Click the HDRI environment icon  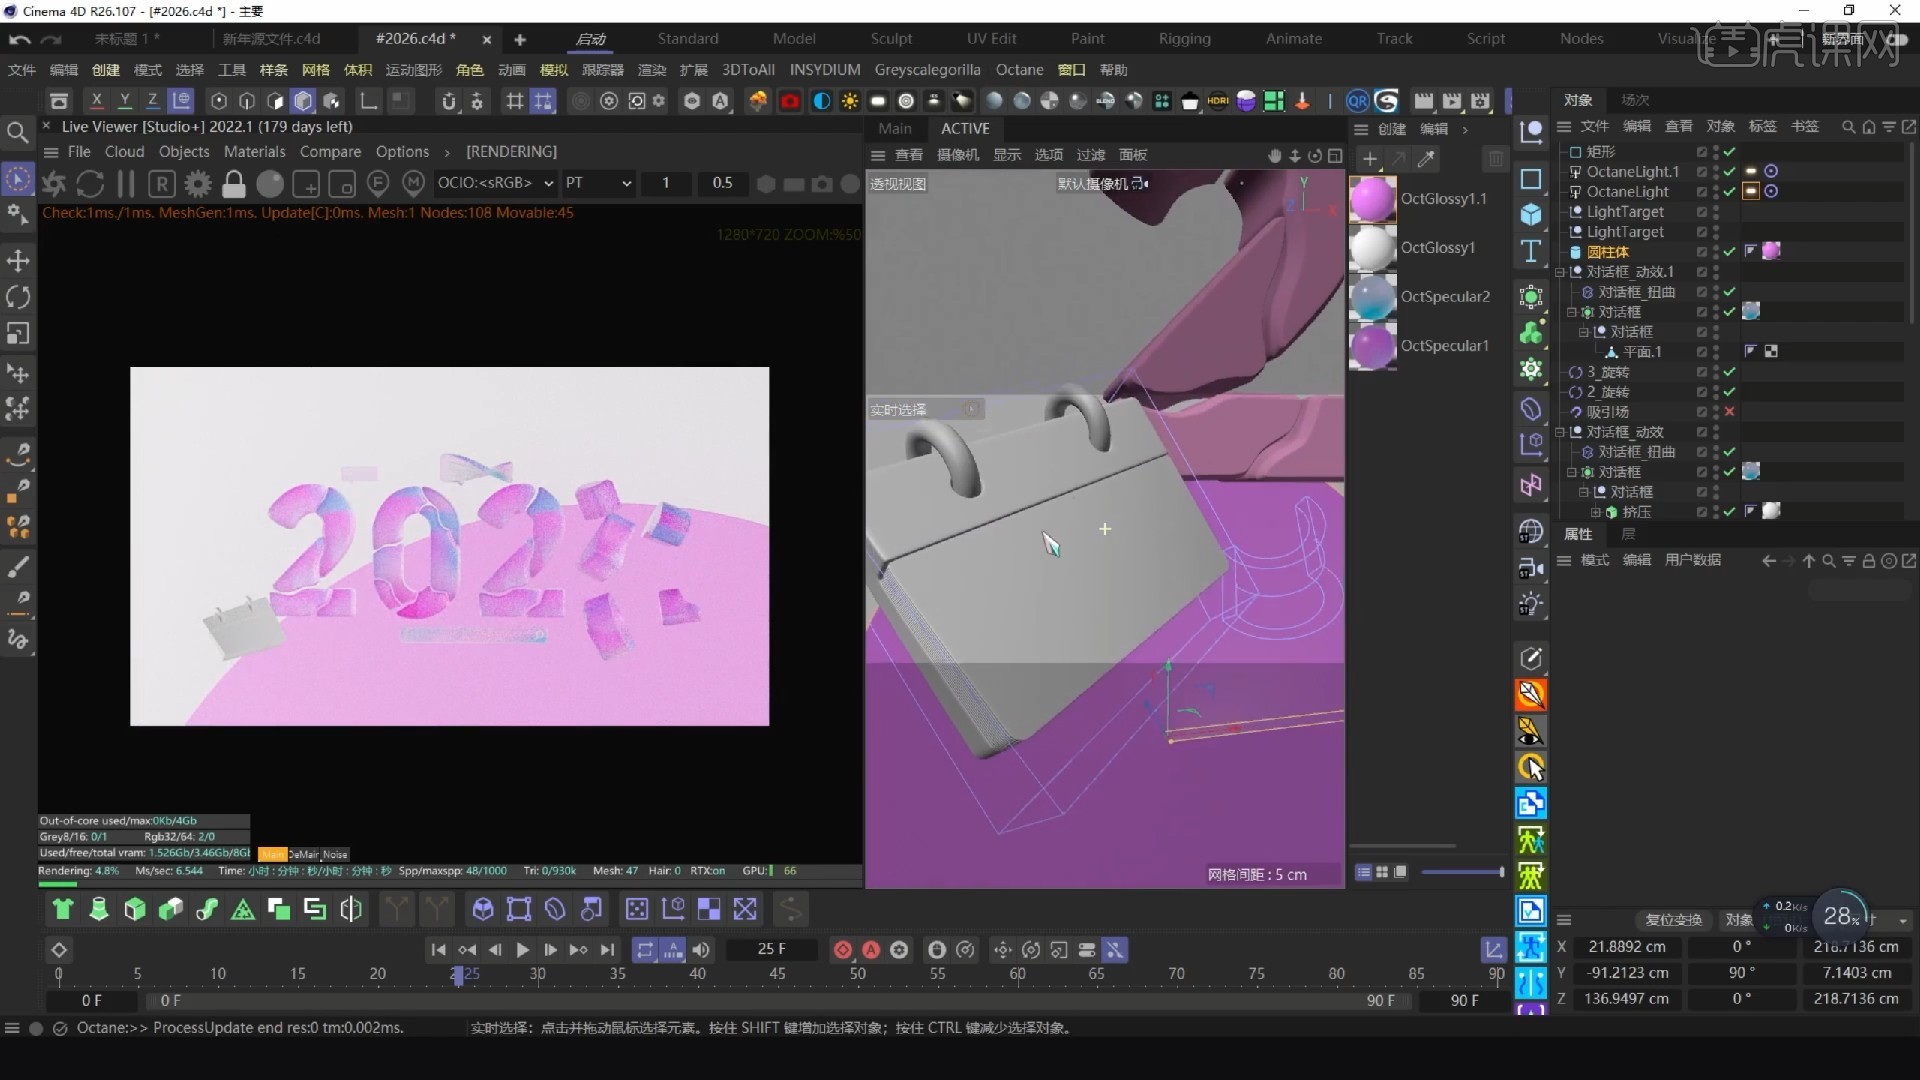1218,101
